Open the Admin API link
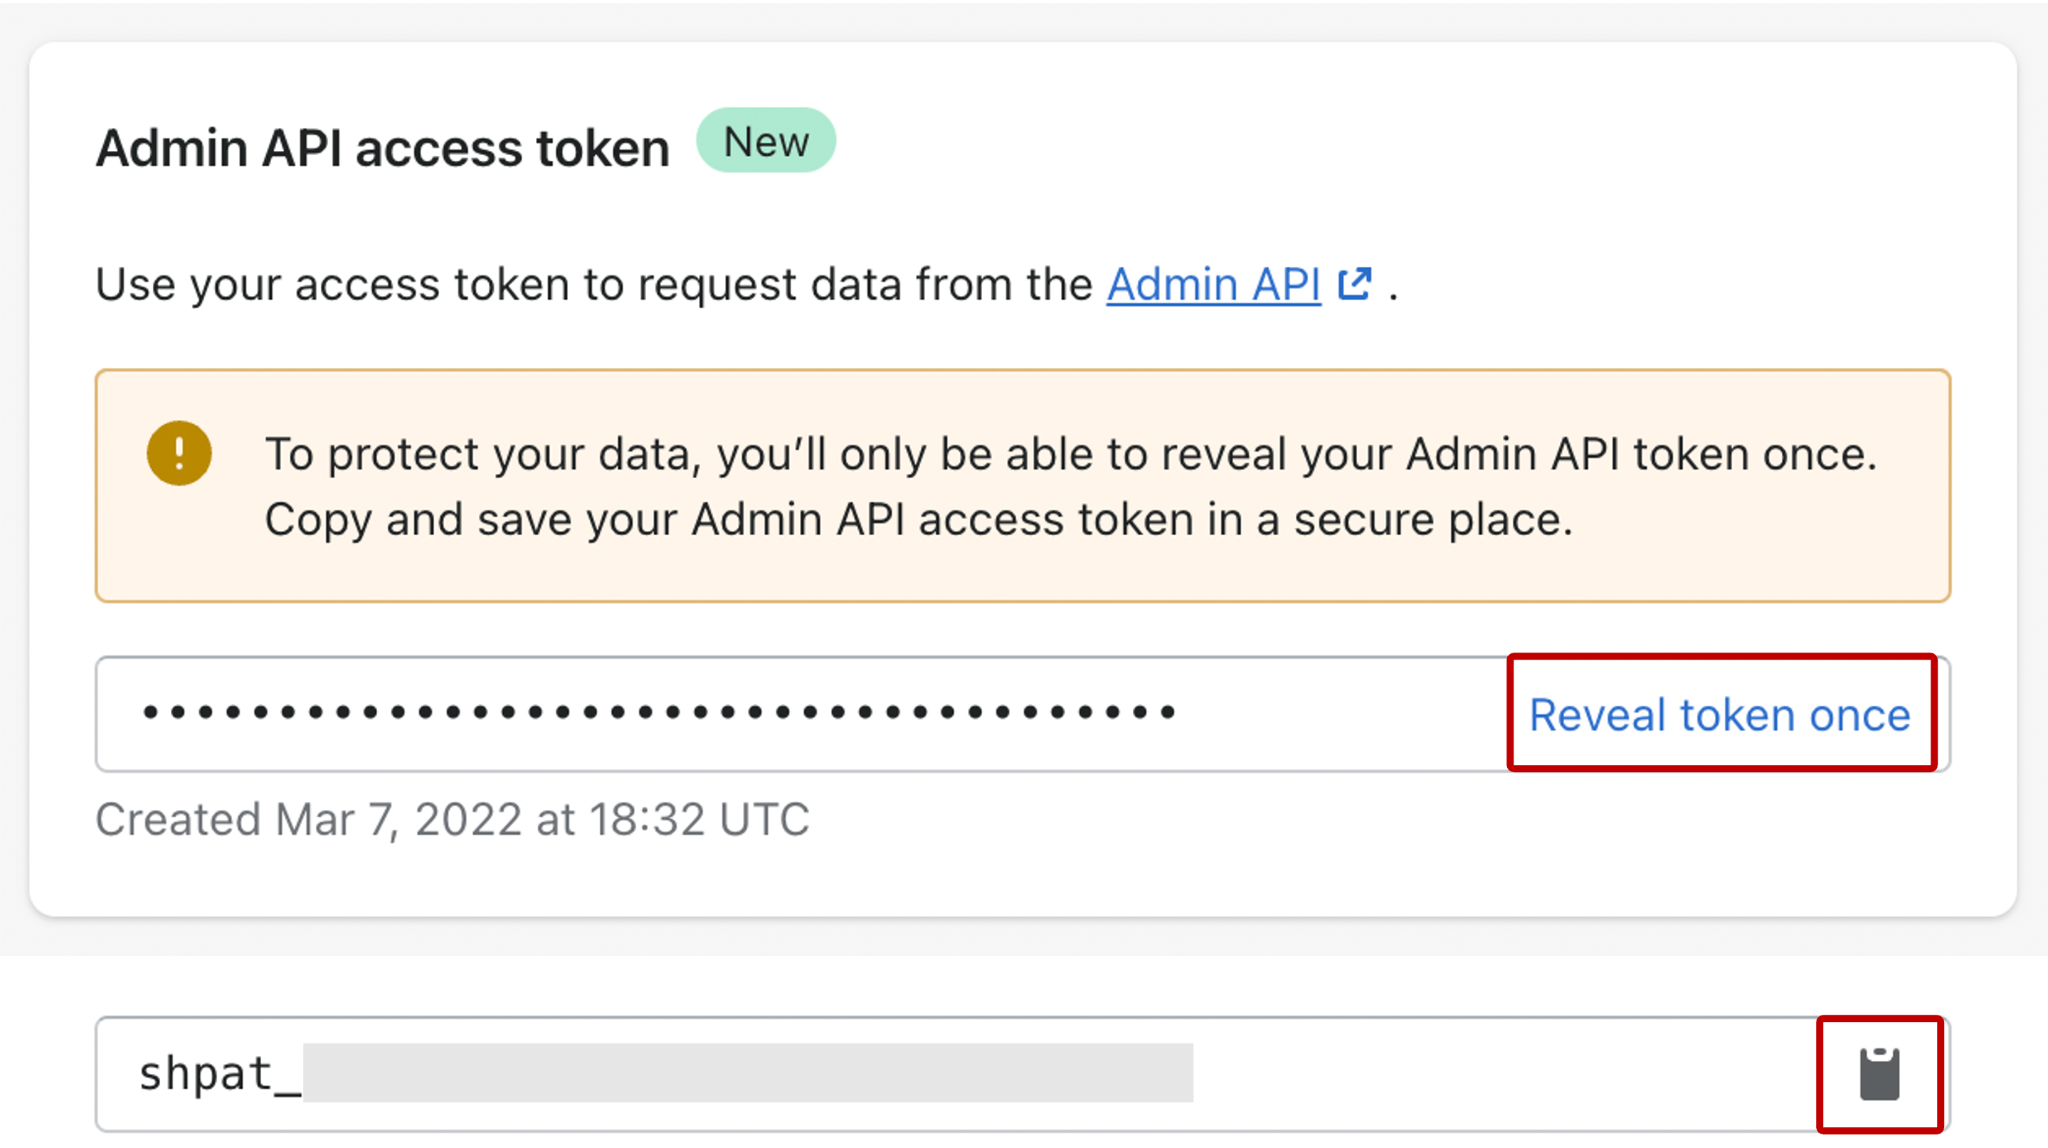 (x=1213, y=285)
